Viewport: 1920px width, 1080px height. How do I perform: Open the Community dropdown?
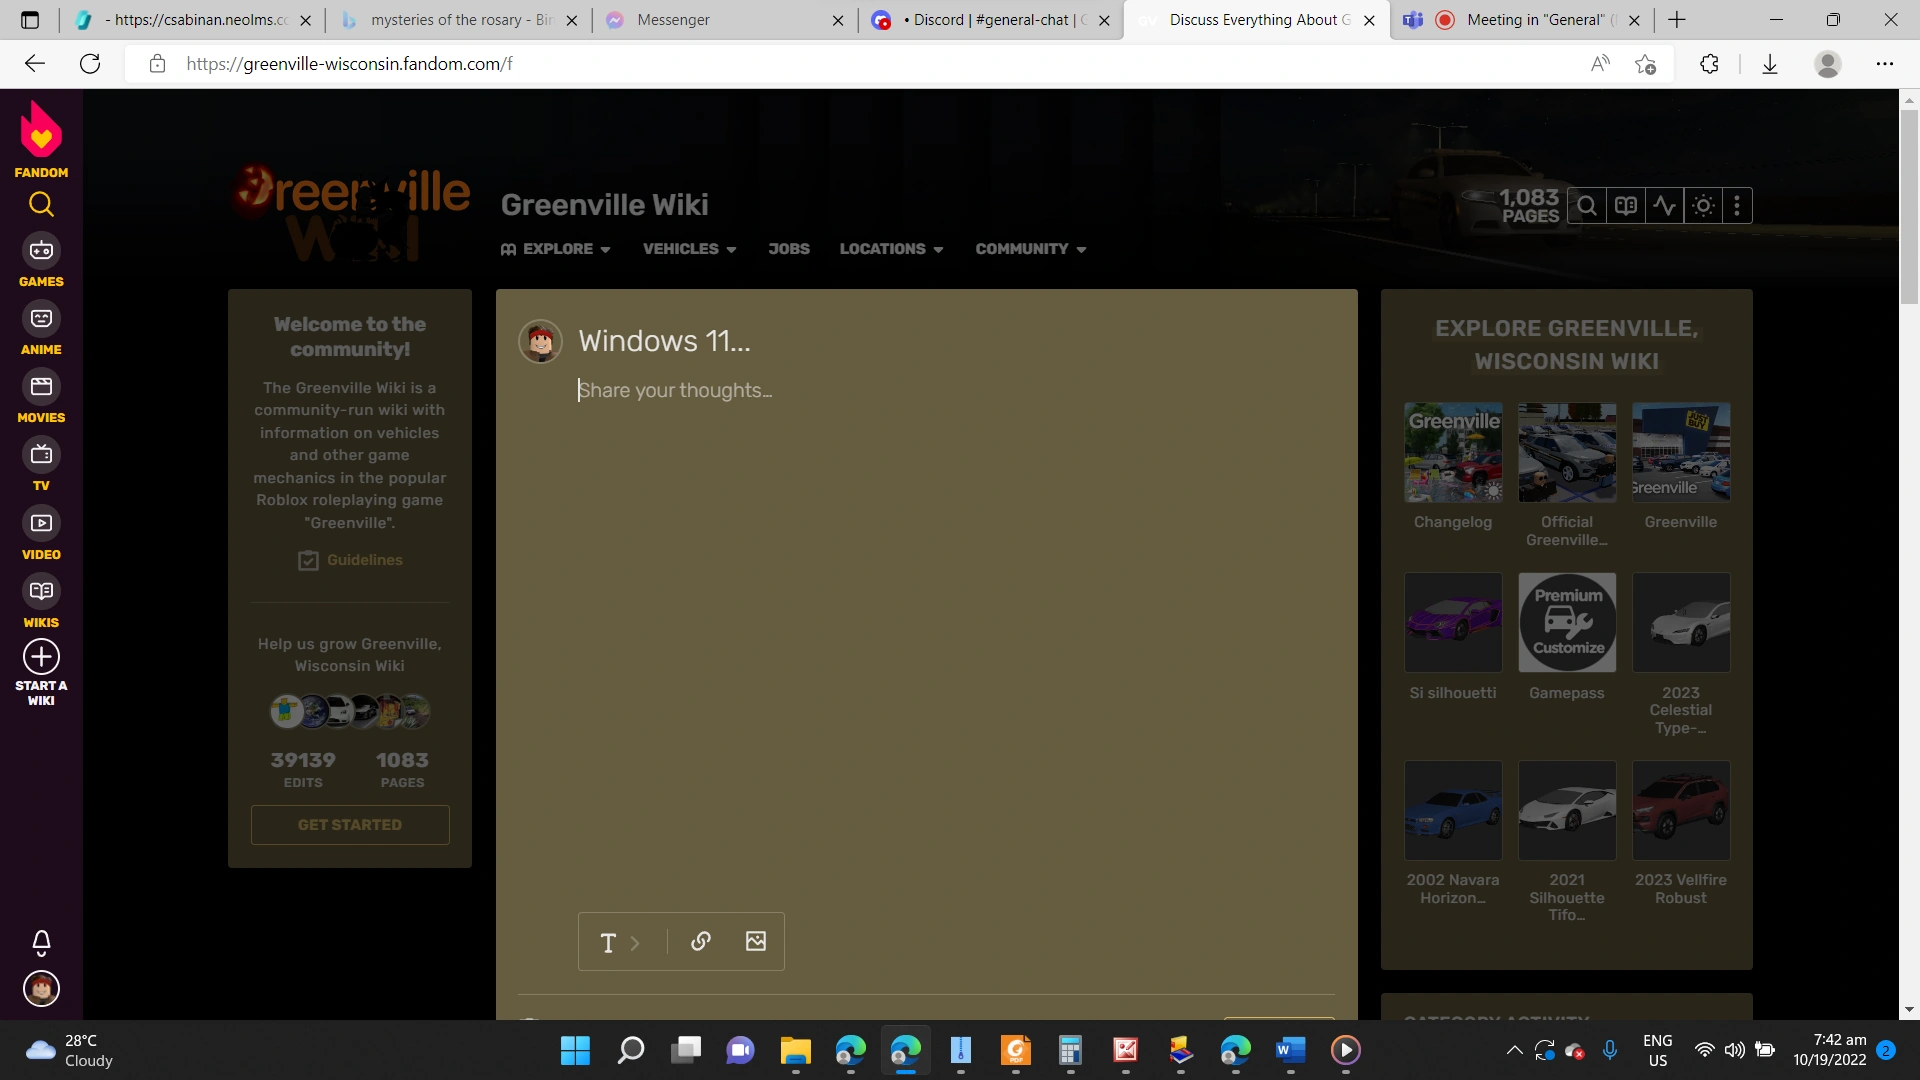point(1030,249)
